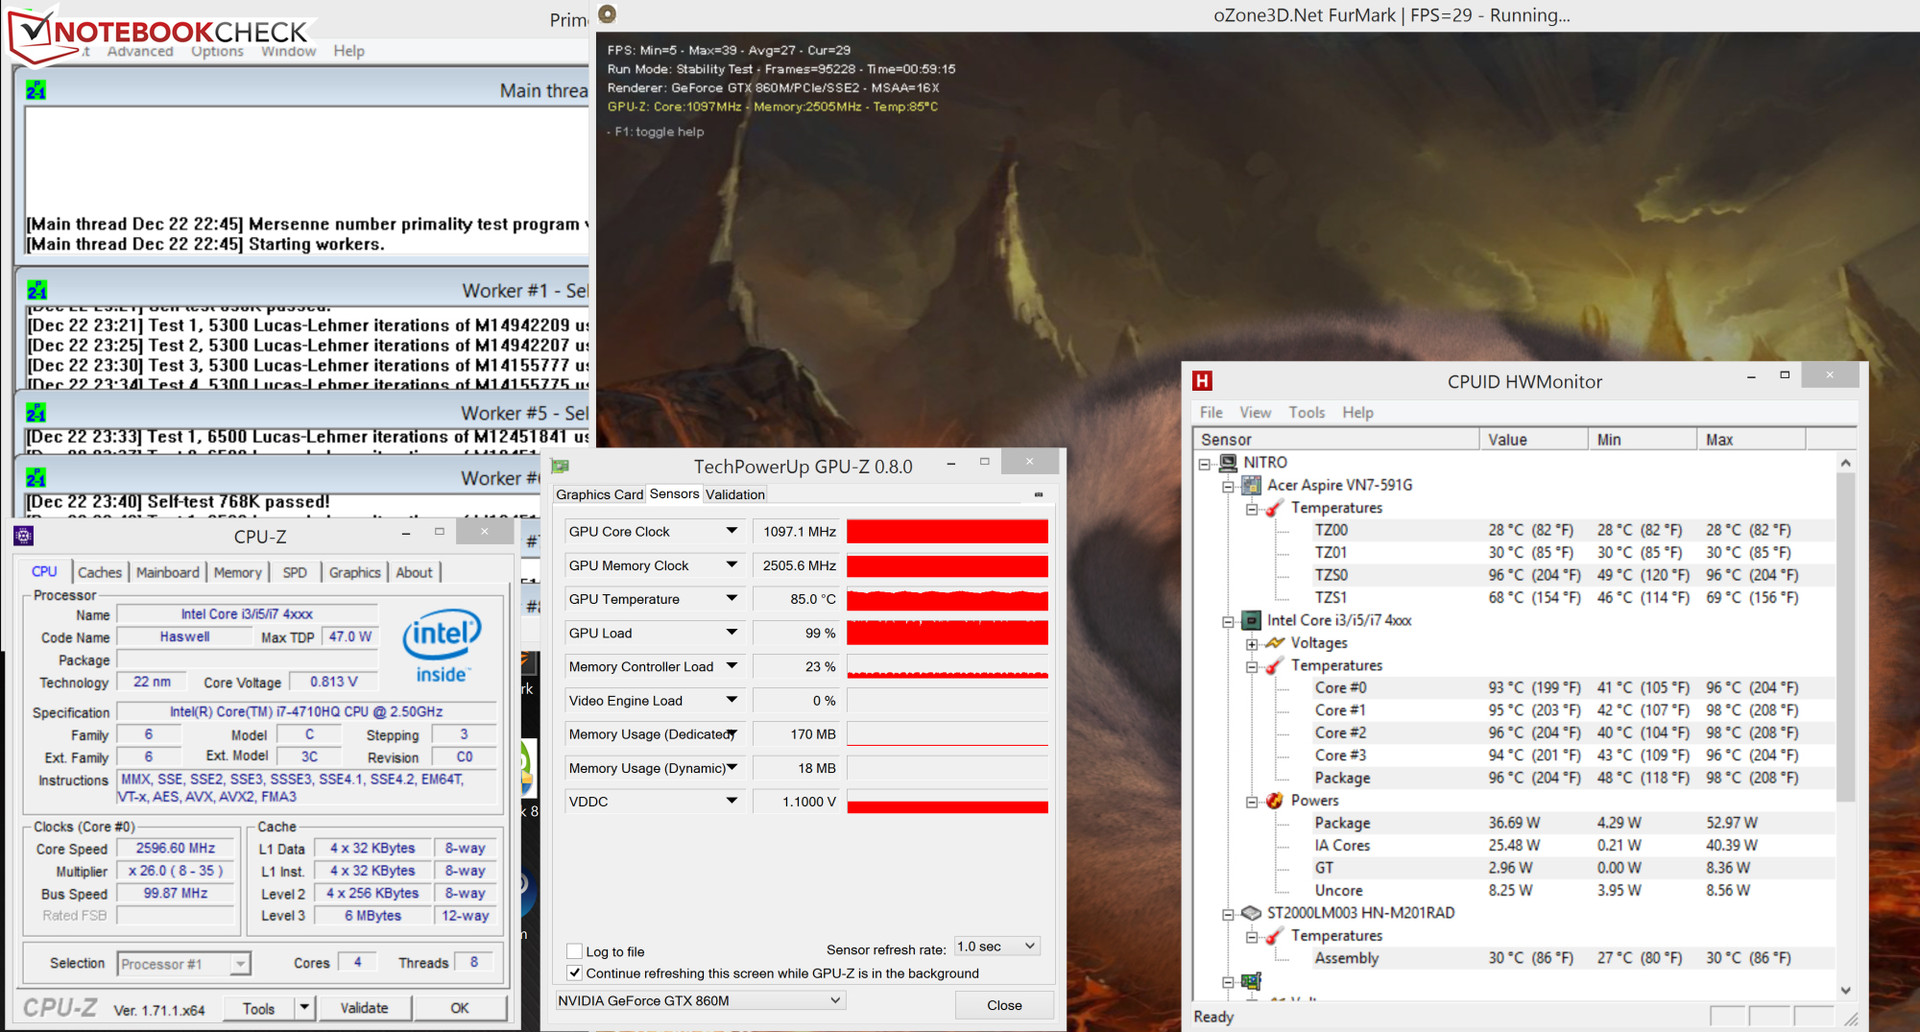Collapse the ST2000LM003 drive node
The width and height of the screenshot is (1920, 1032).
click(1228, 914)
